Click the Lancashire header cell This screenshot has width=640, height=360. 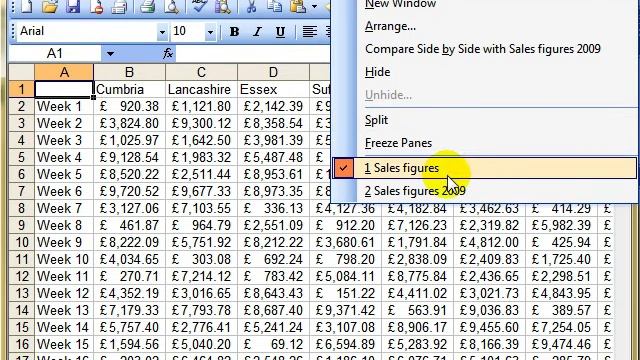(201, 89)
